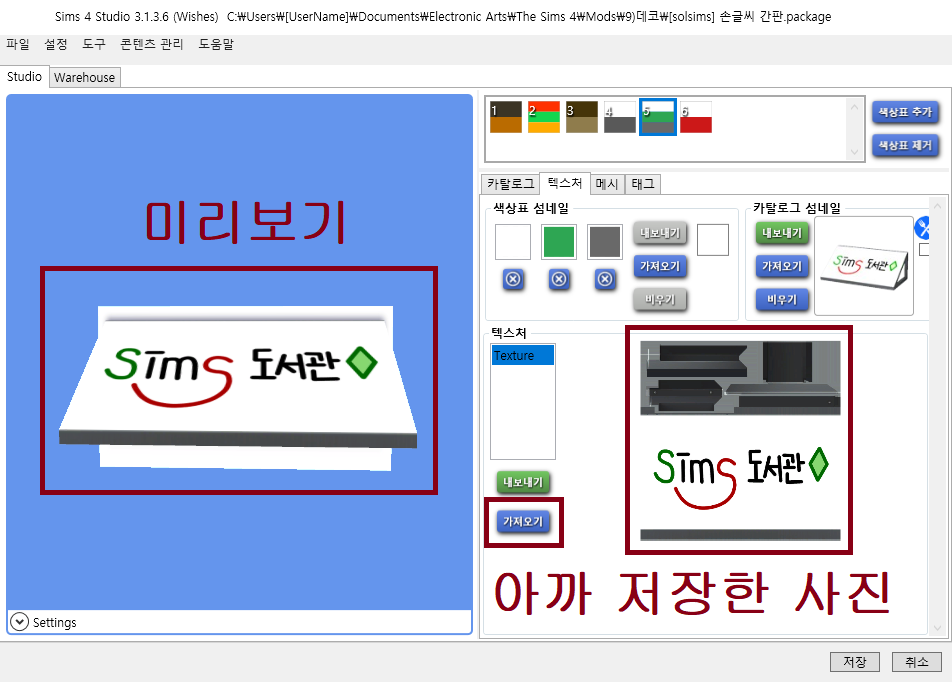Click the 취소 cancel button

917,662
